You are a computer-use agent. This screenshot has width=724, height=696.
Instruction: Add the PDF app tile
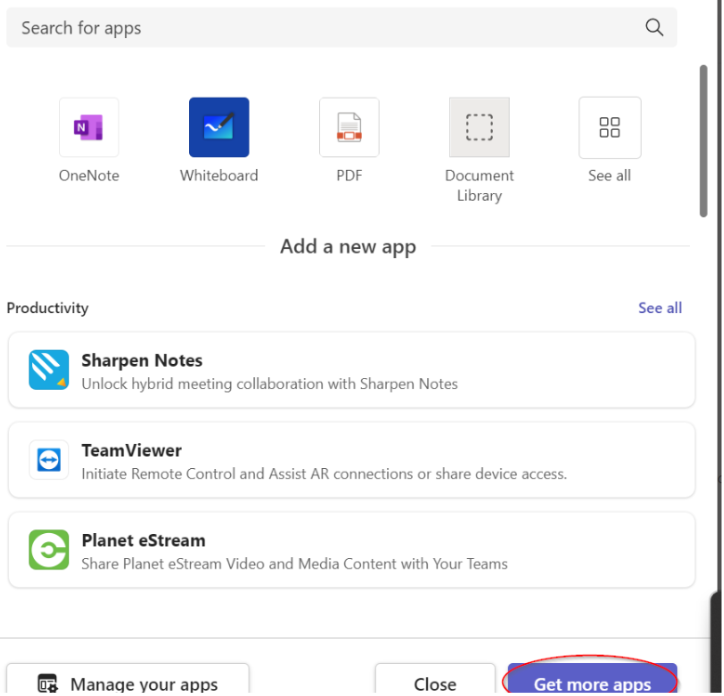(349, 127)
